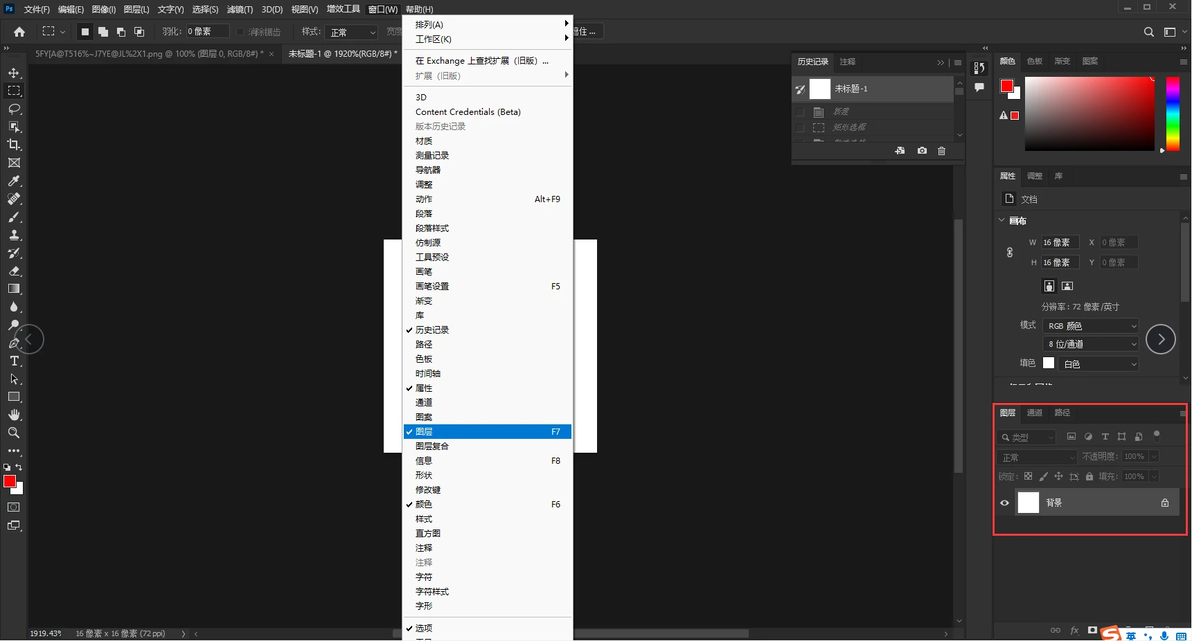1192x641 pixels.
Task: Click the circular previous arrow at left
Action: (29, 339)
